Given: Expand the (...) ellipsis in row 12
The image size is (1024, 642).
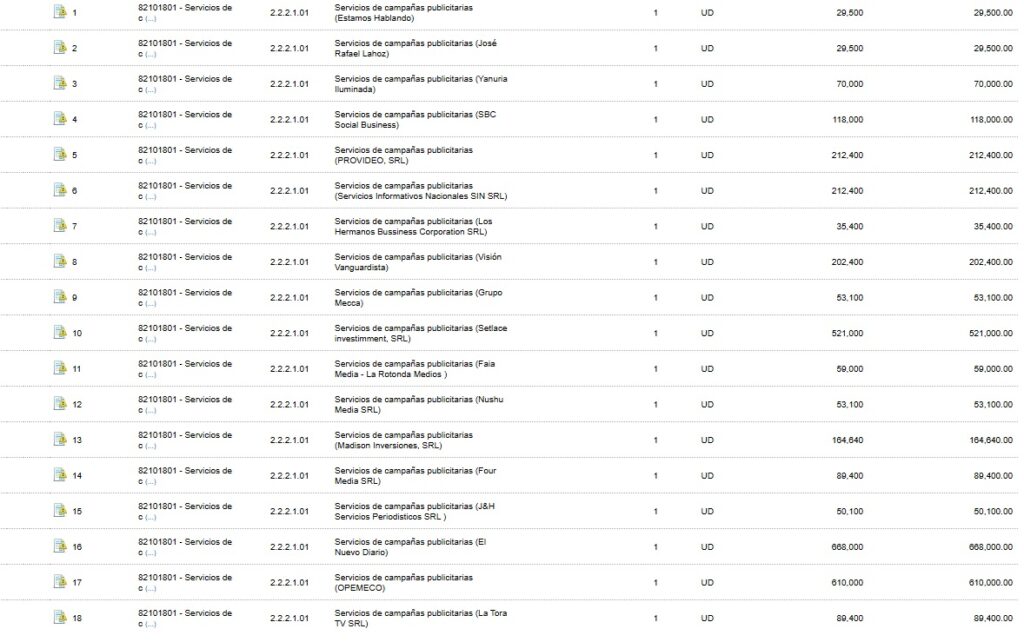Looking at the screenshot, I should pos(150,411).
